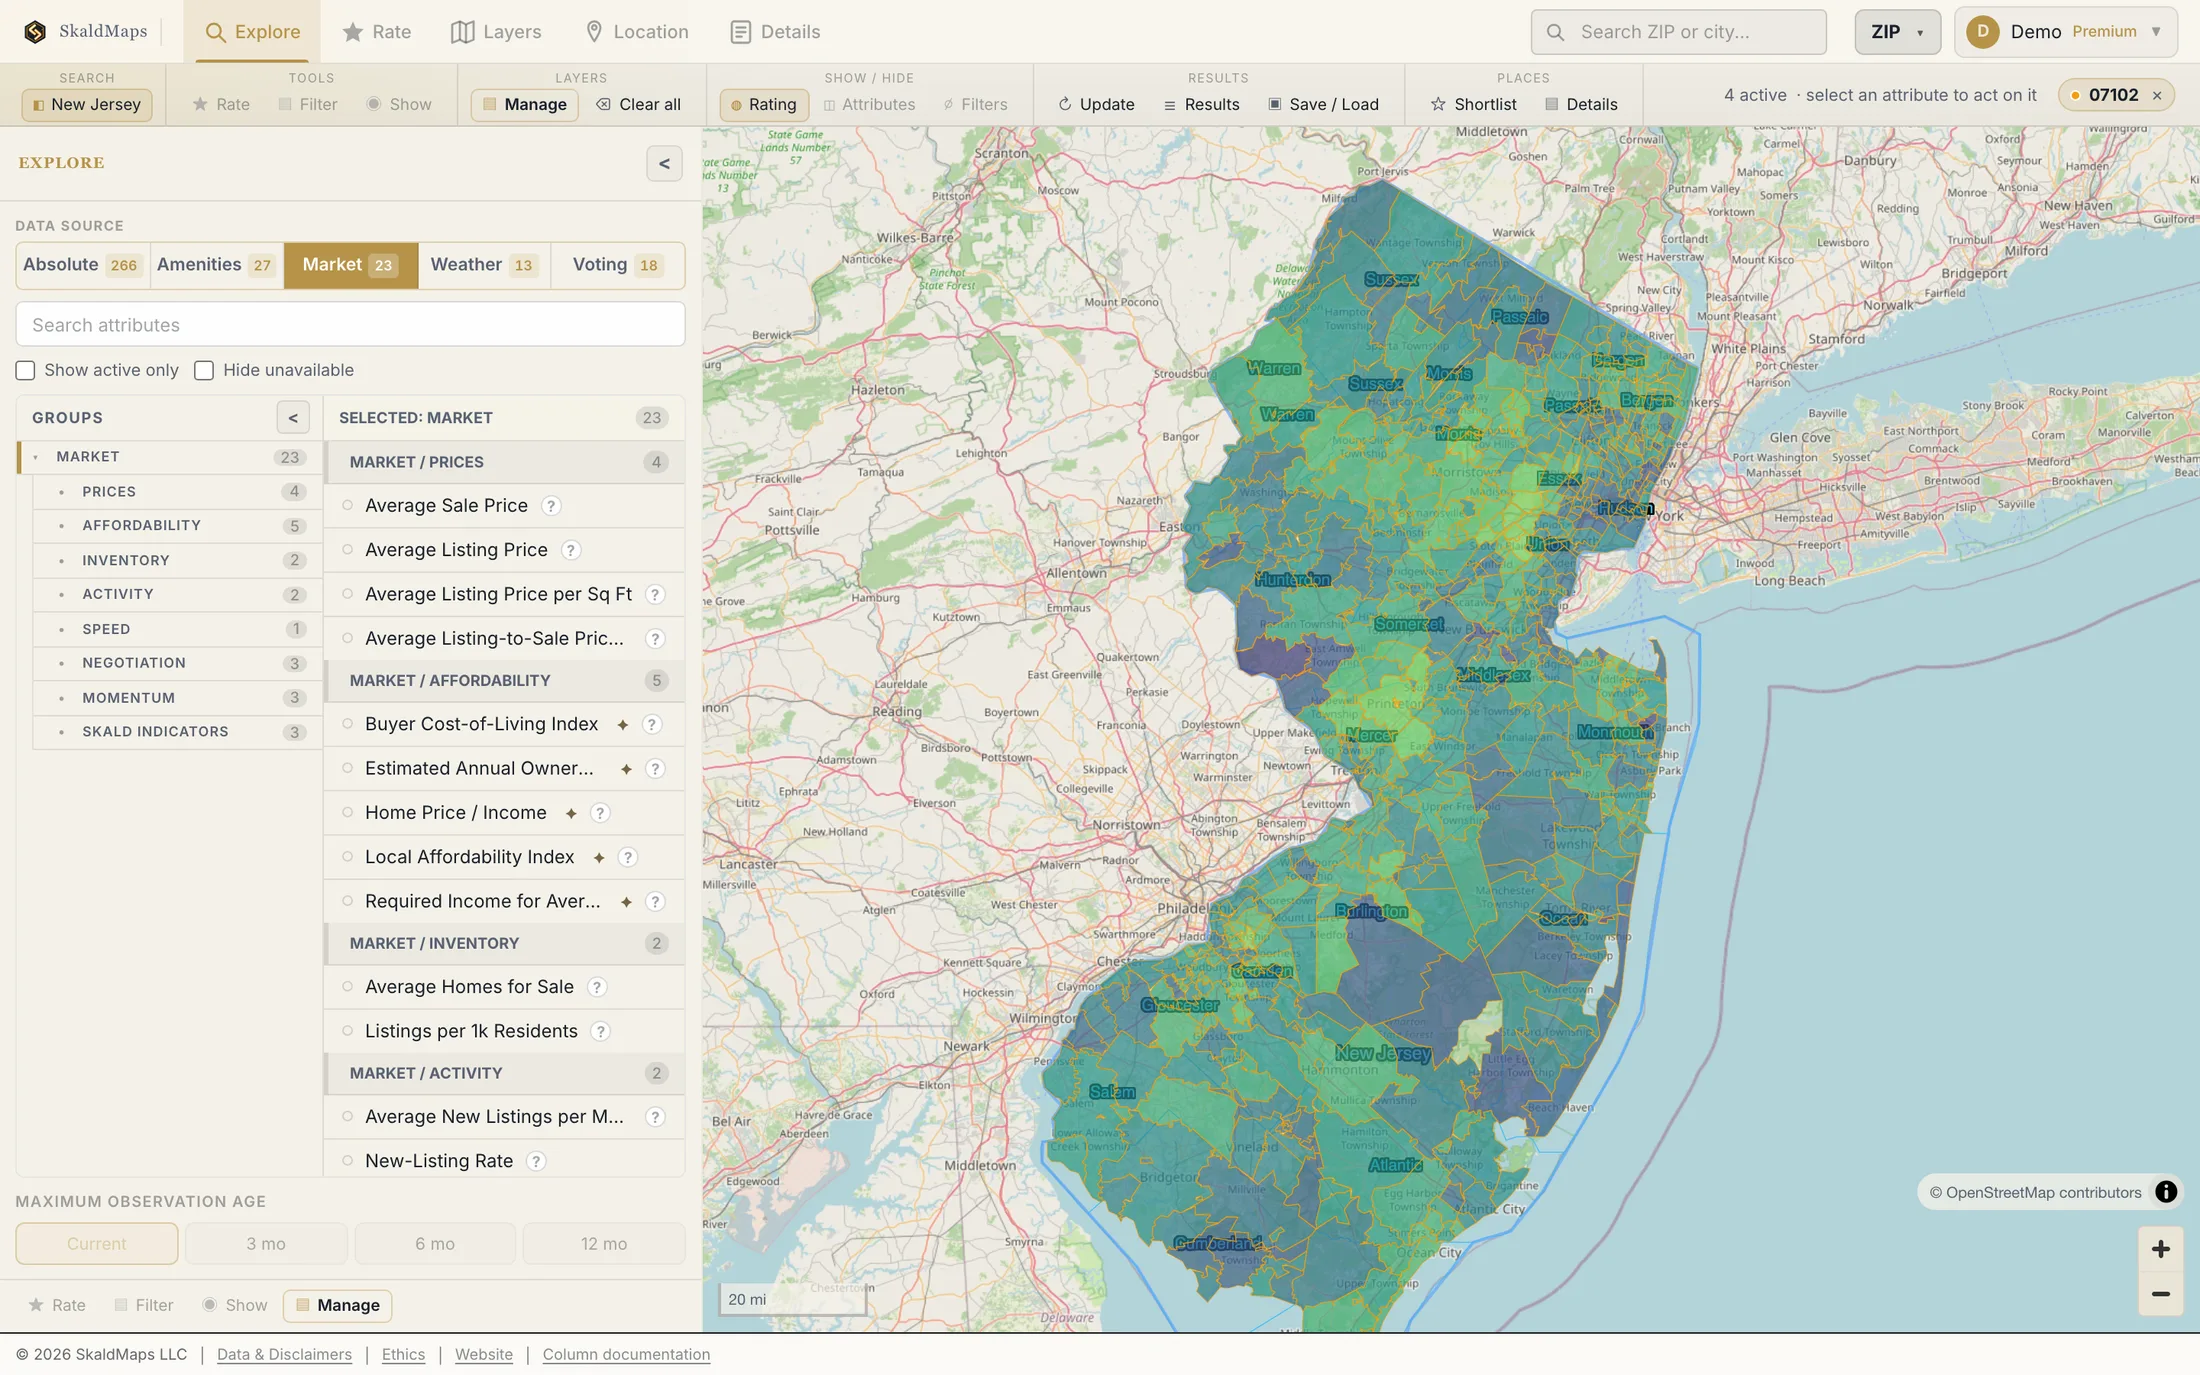Remove the 07102 ZIP chip
The image size is (2200, 1375).
tap(2157, 96)
